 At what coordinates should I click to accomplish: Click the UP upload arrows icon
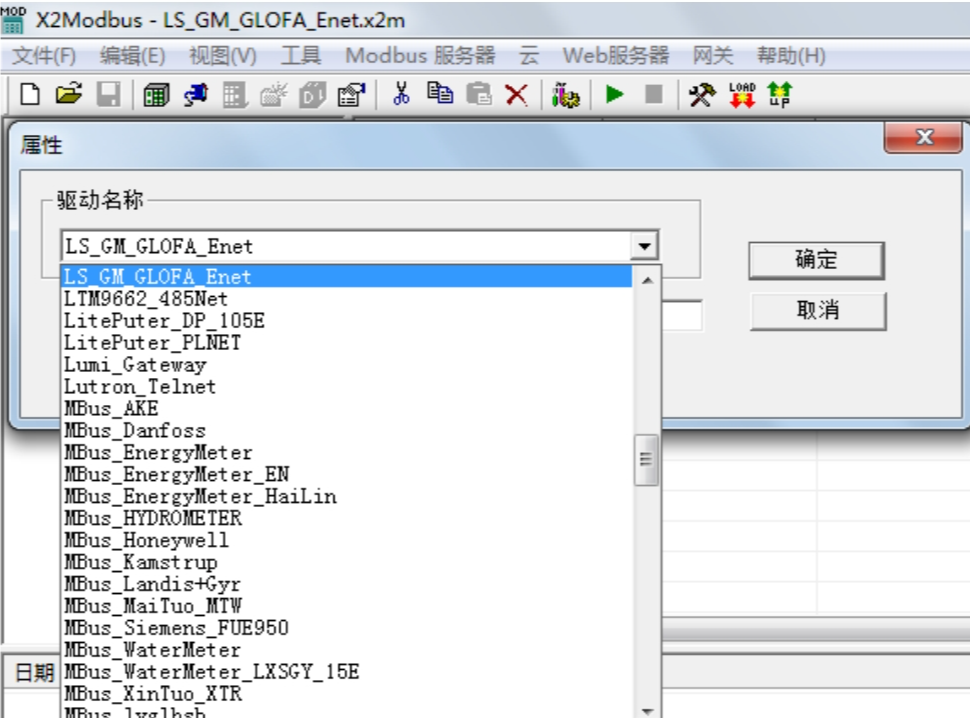tap(779, 95)
